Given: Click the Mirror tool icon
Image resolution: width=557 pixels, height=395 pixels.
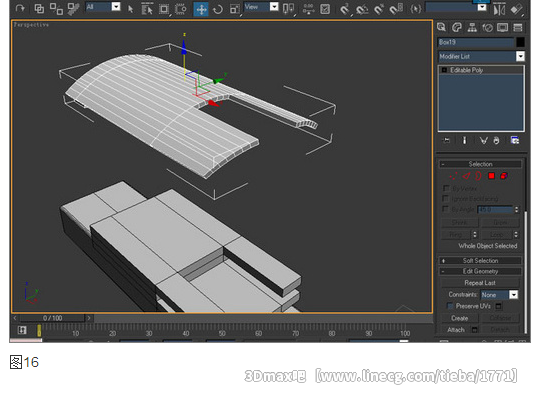Looking at the screenshot, I should coord(499,10).
